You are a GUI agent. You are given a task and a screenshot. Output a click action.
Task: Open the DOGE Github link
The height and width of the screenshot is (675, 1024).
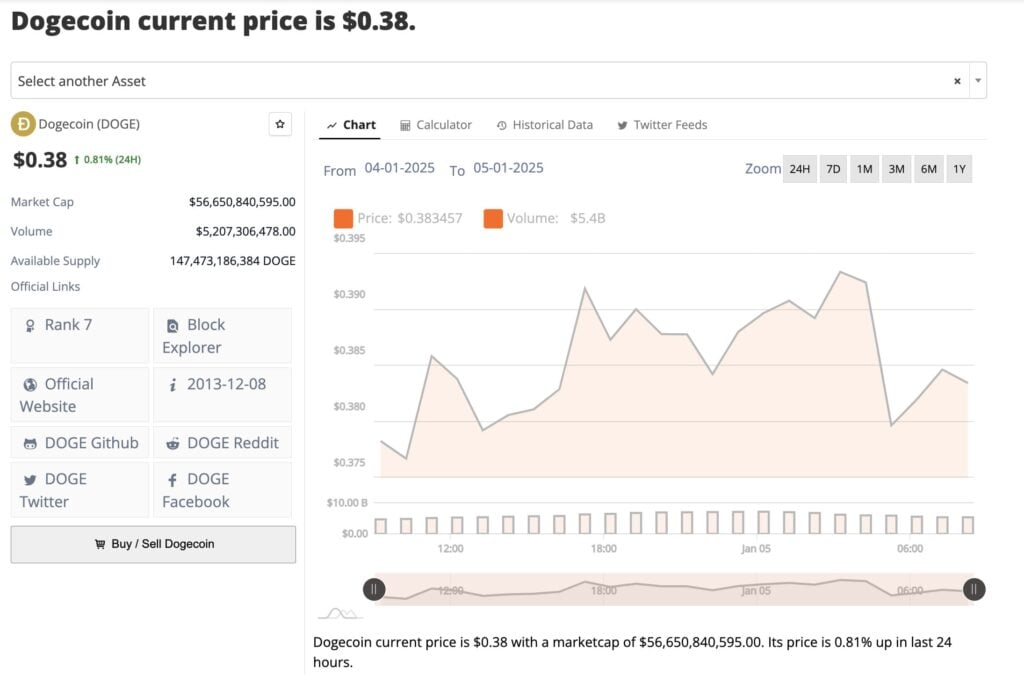pos(80,443)
